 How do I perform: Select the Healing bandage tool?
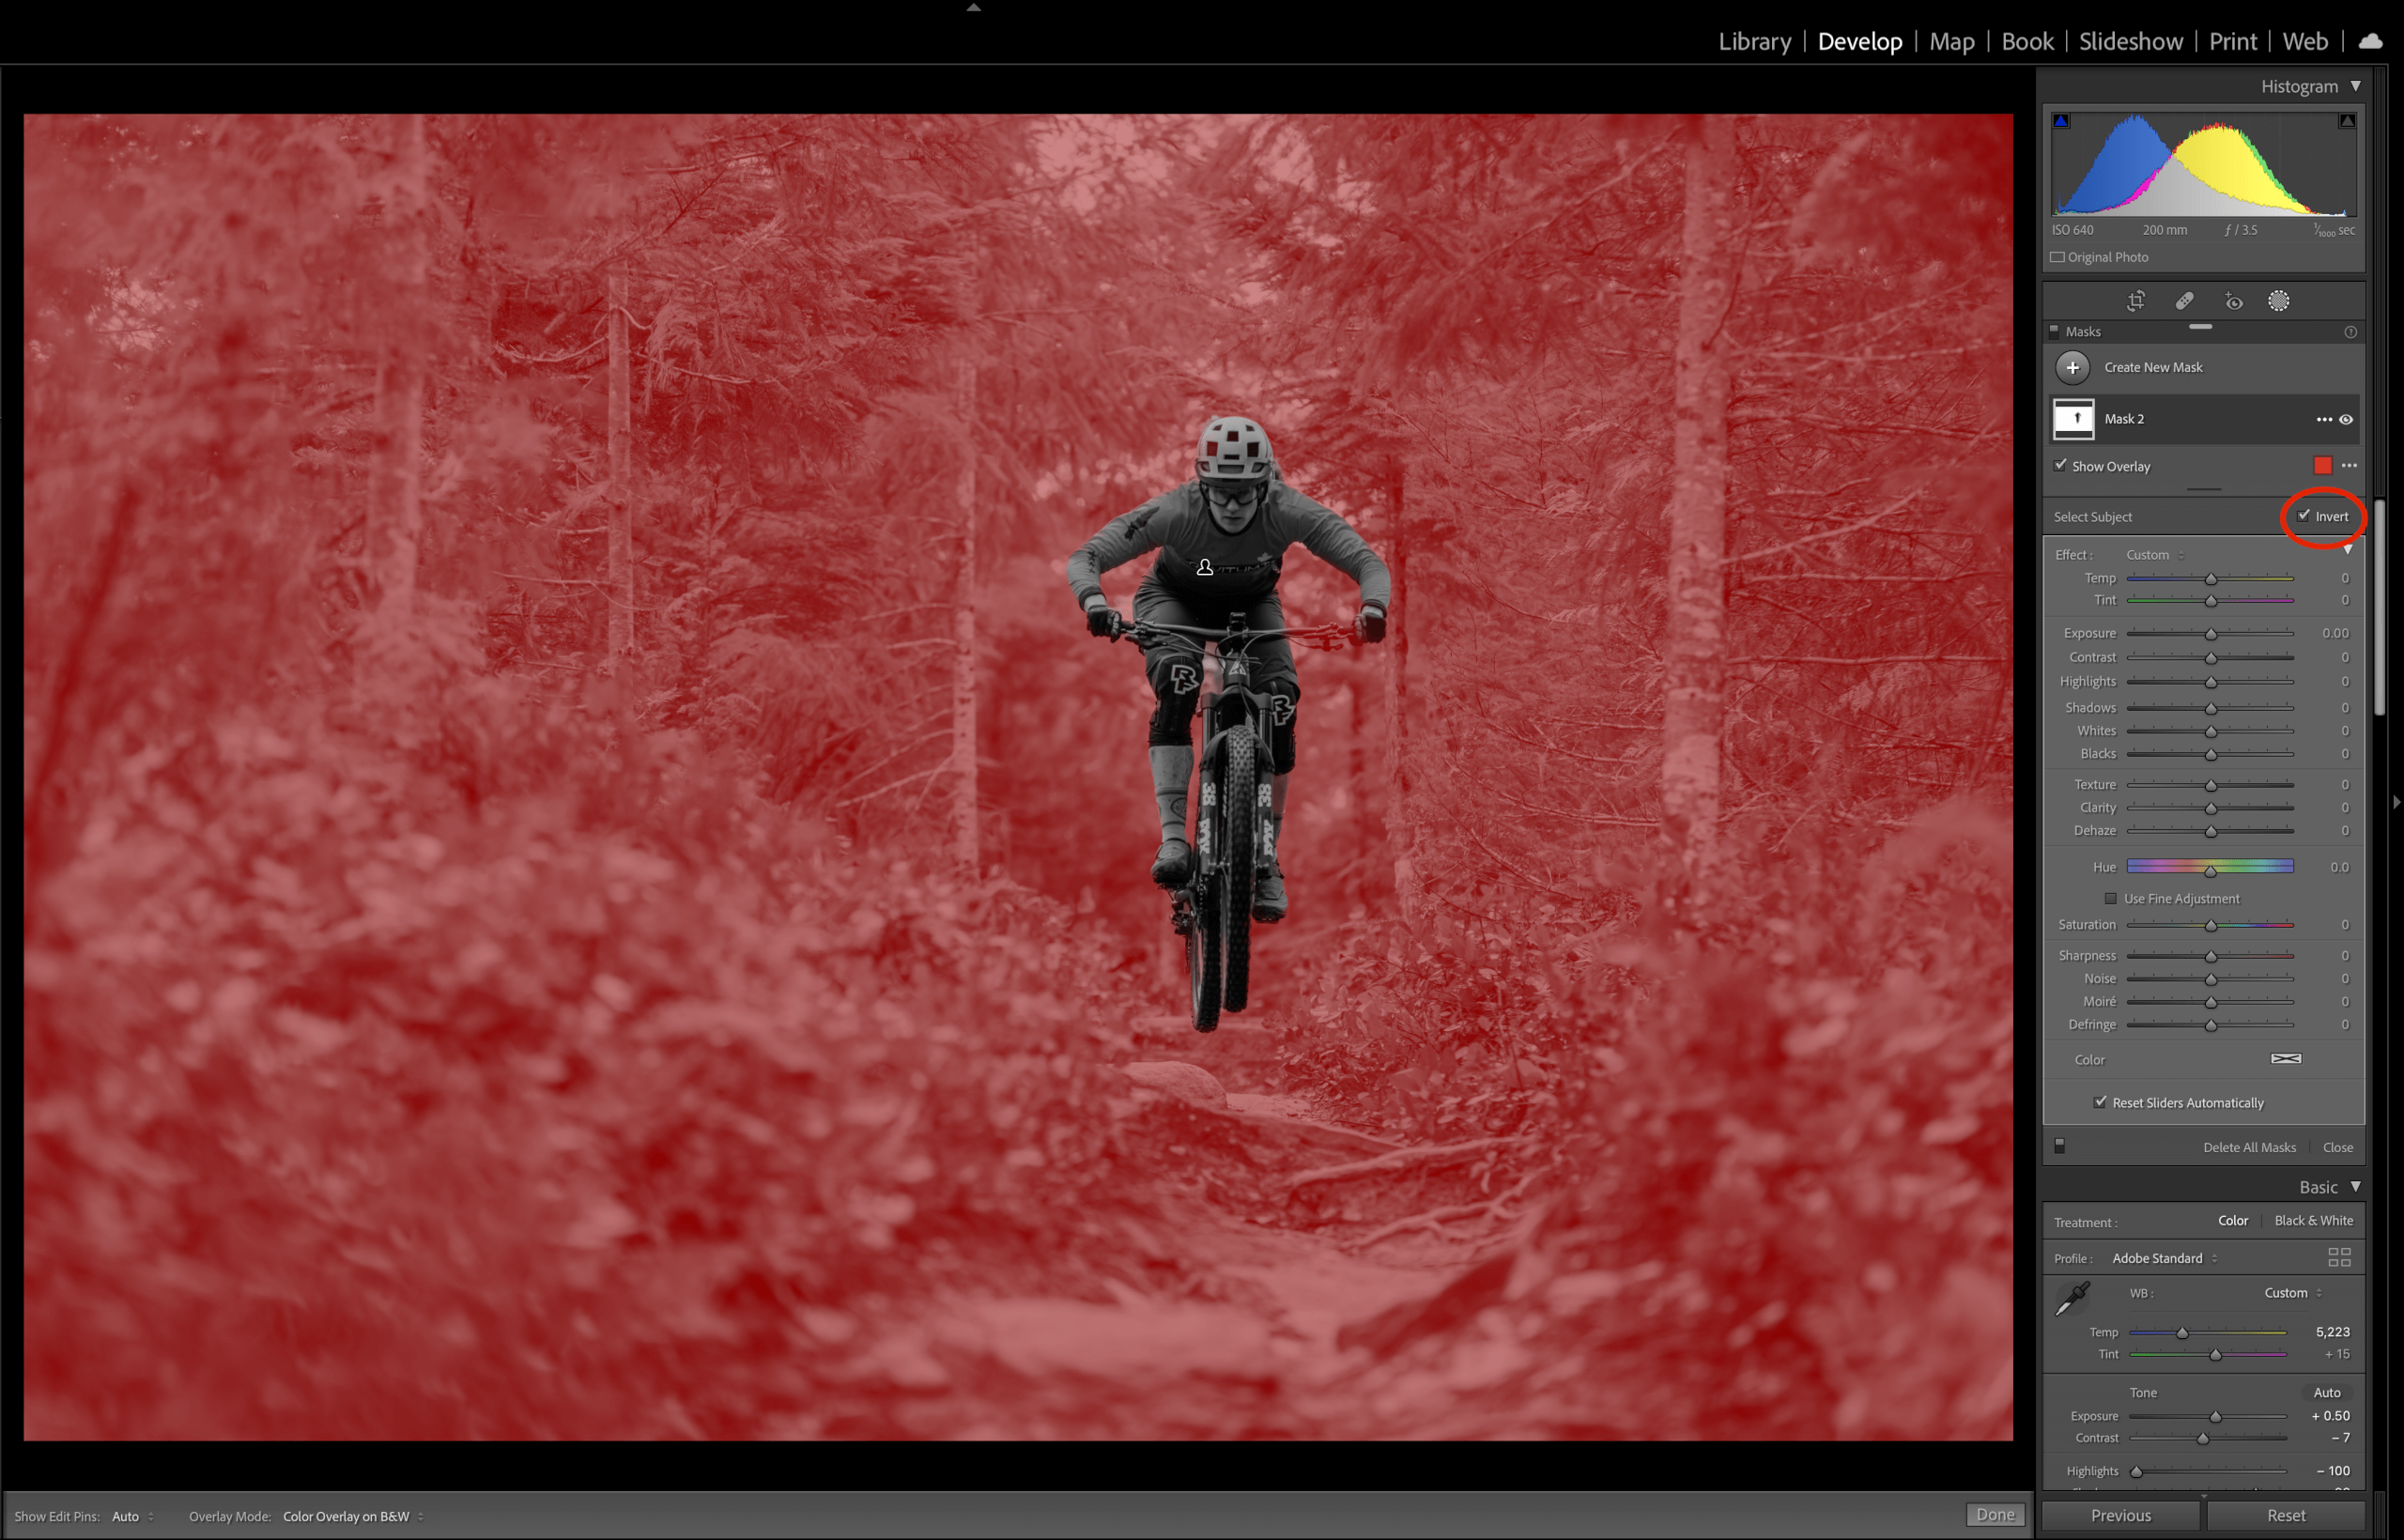tap(2185, 301)
